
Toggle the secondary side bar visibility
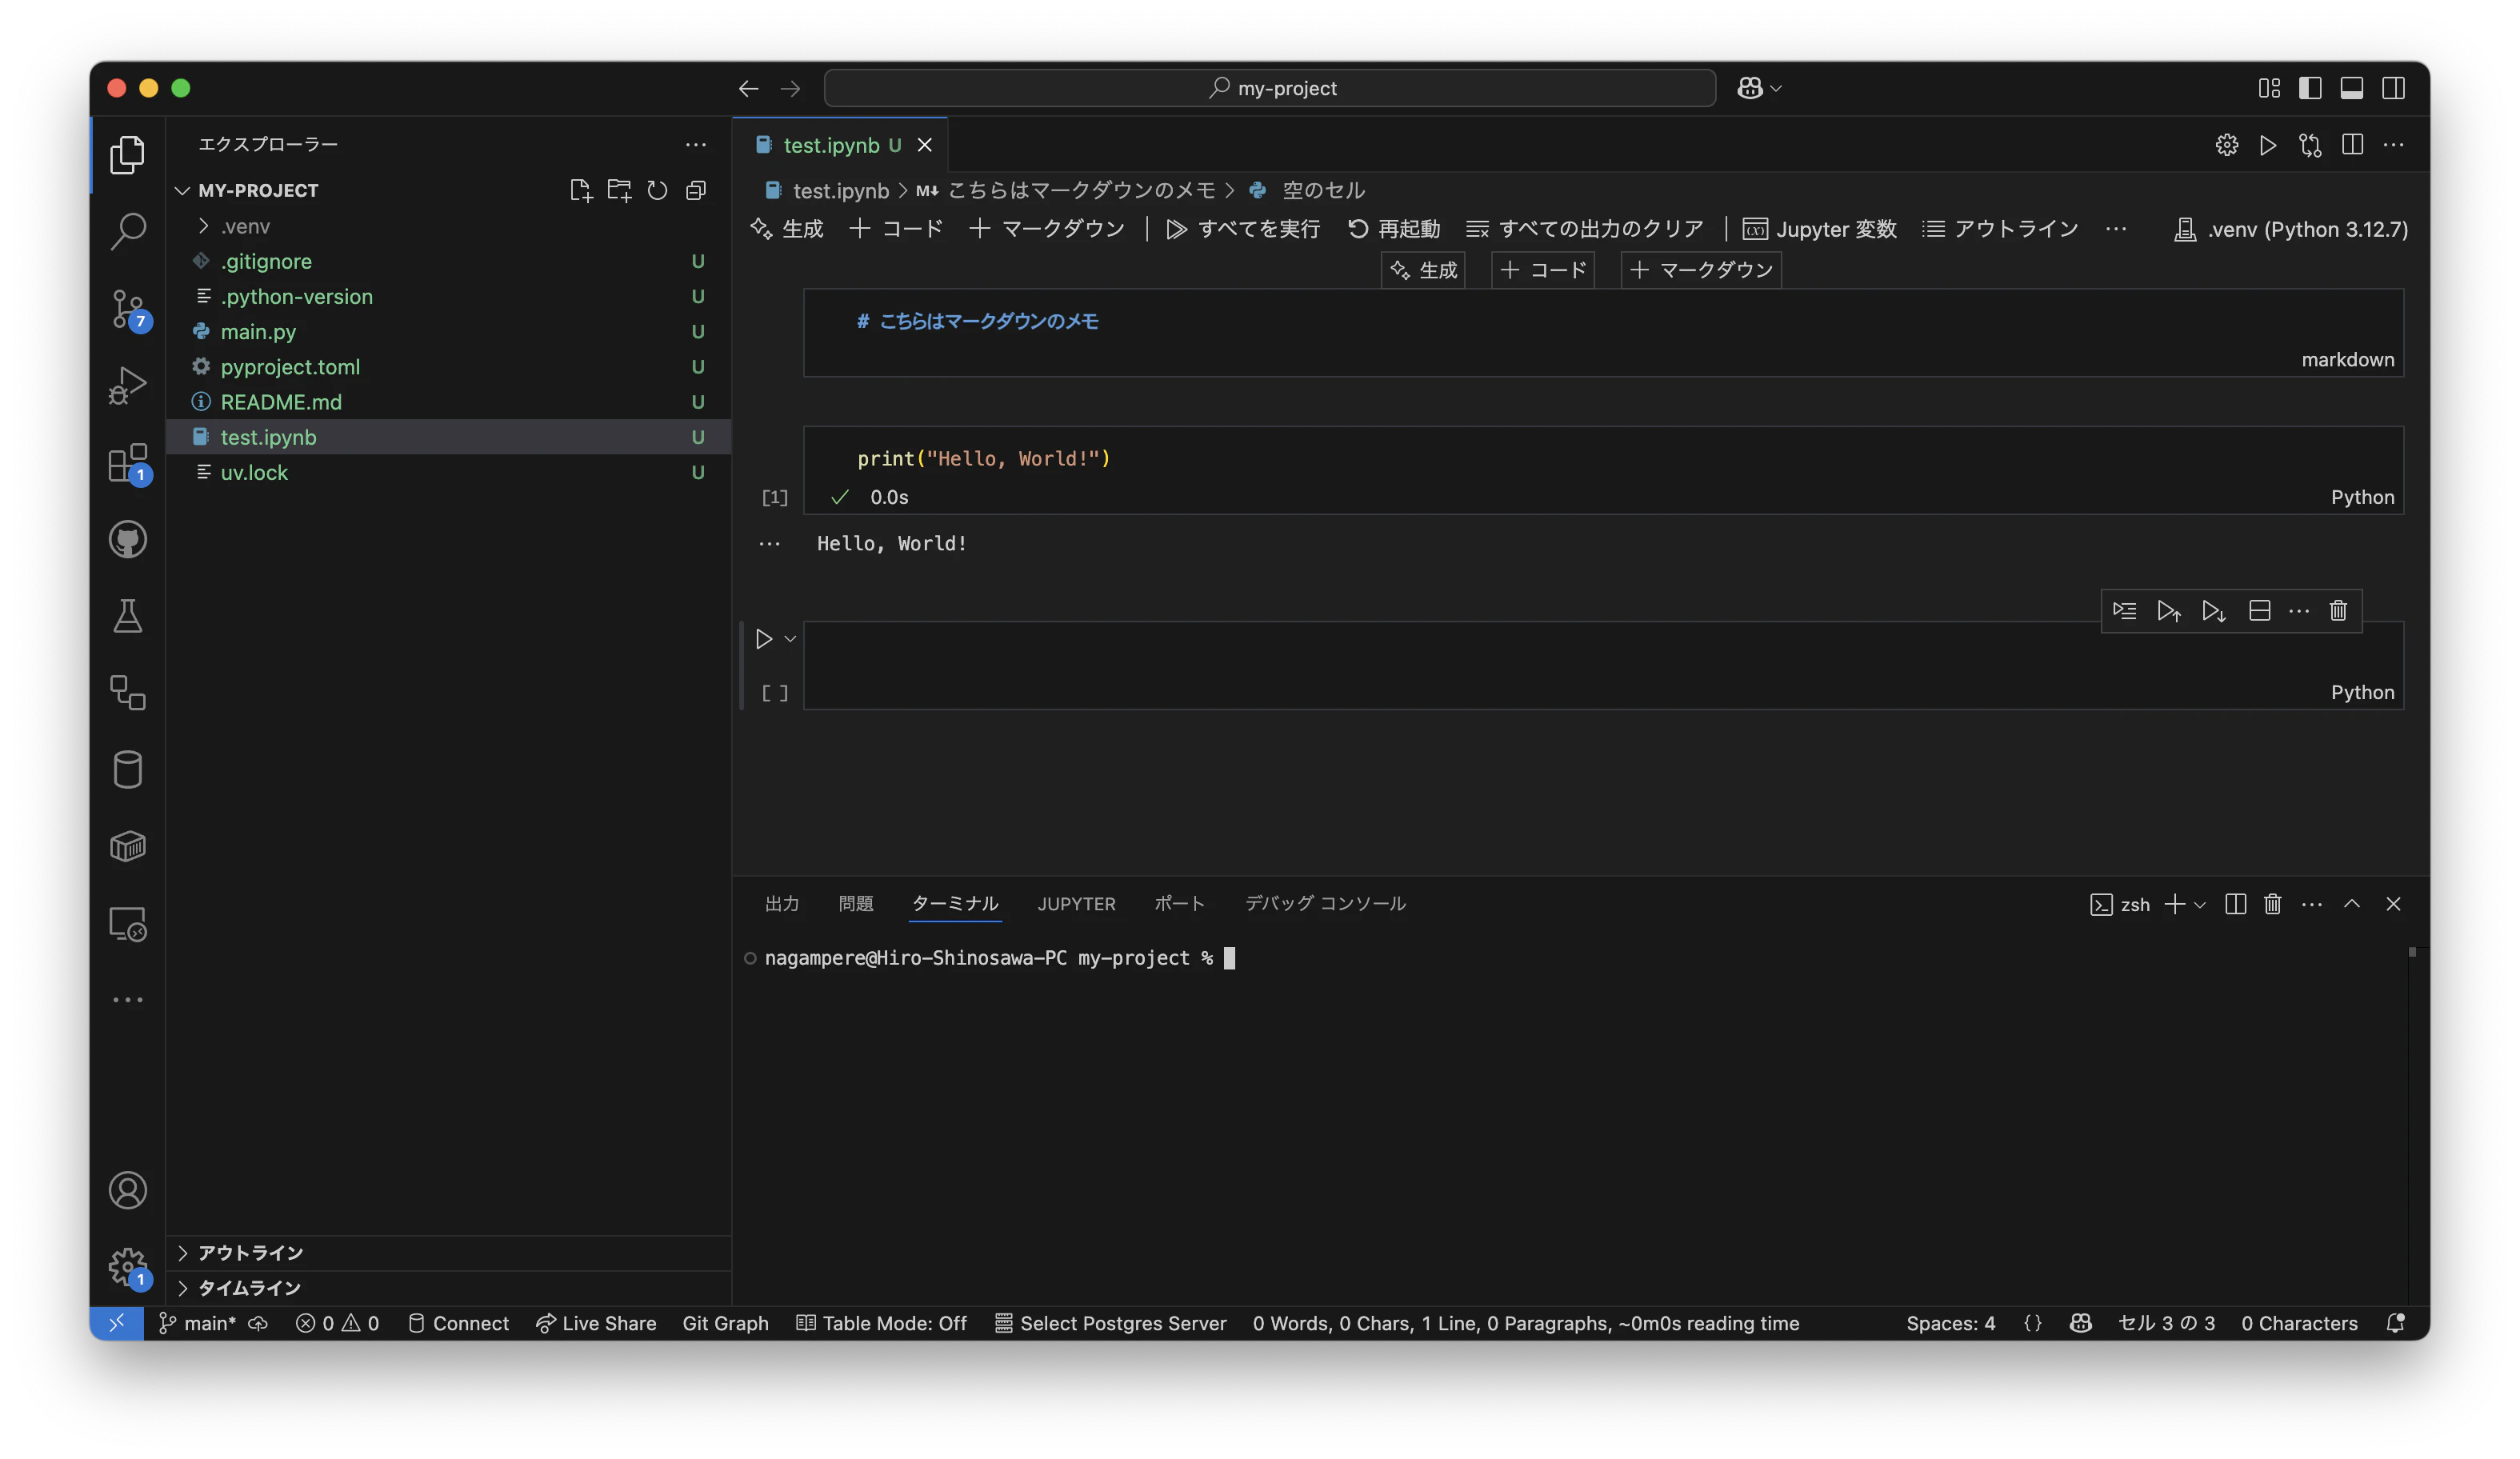tap(2393, 88)
